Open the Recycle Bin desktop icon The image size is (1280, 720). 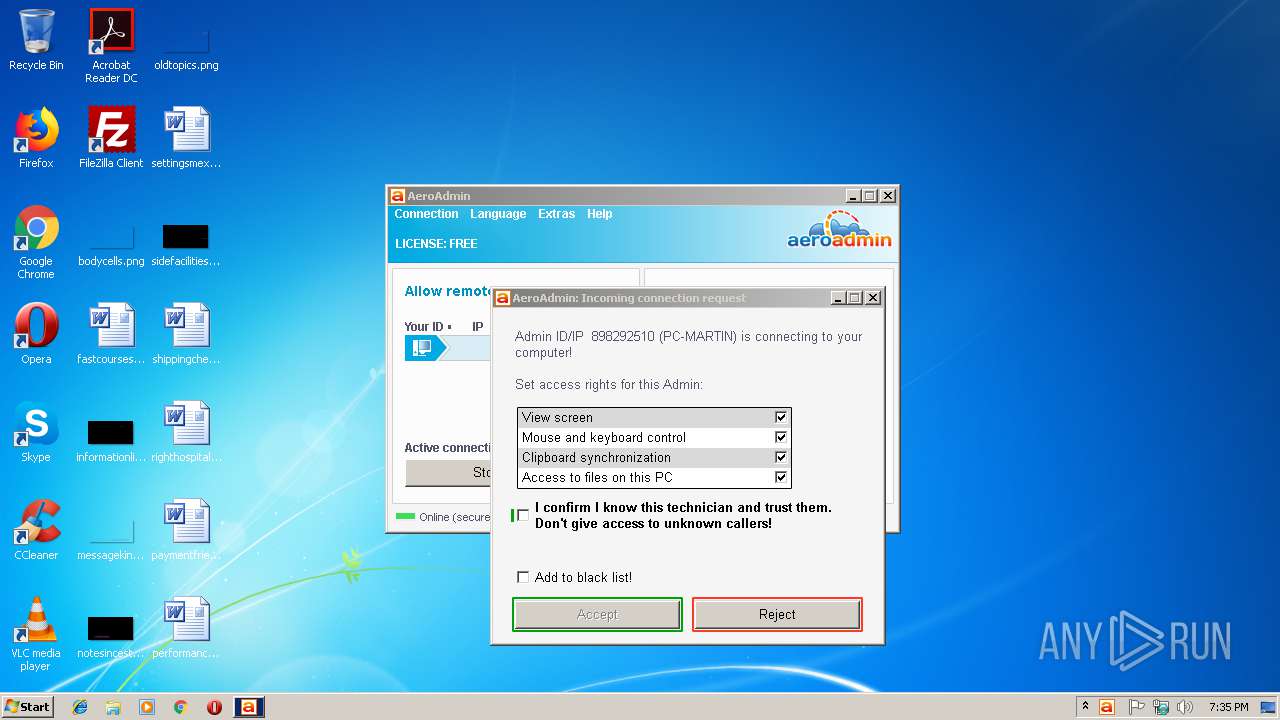coord(36,40)
